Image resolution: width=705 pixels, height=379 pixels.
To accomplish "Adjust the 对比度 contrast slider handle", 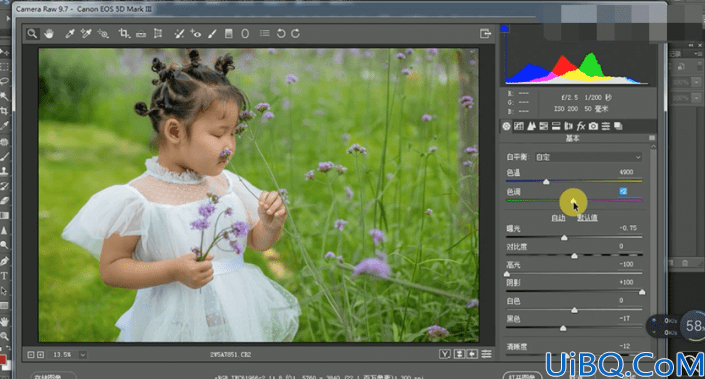I will click(574, 255).
